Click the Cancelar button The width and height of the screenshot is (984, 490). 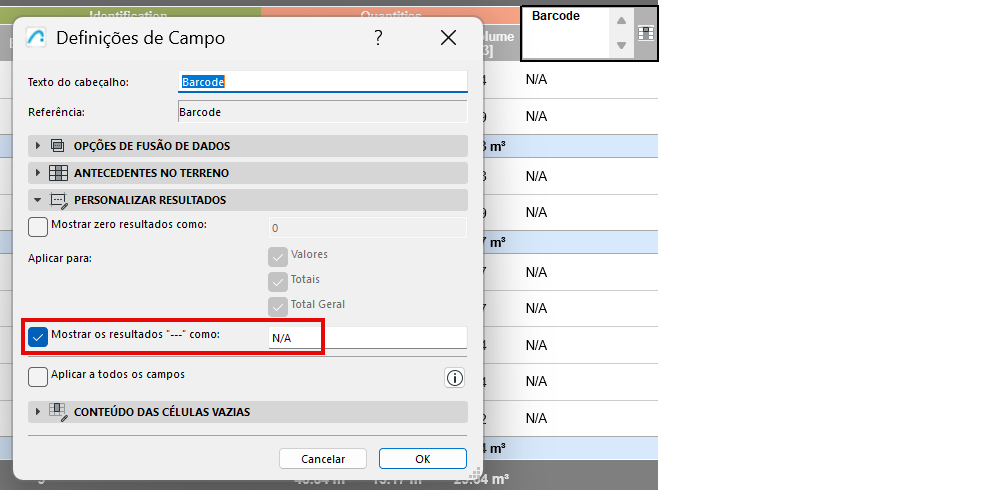tap(323, 459)
